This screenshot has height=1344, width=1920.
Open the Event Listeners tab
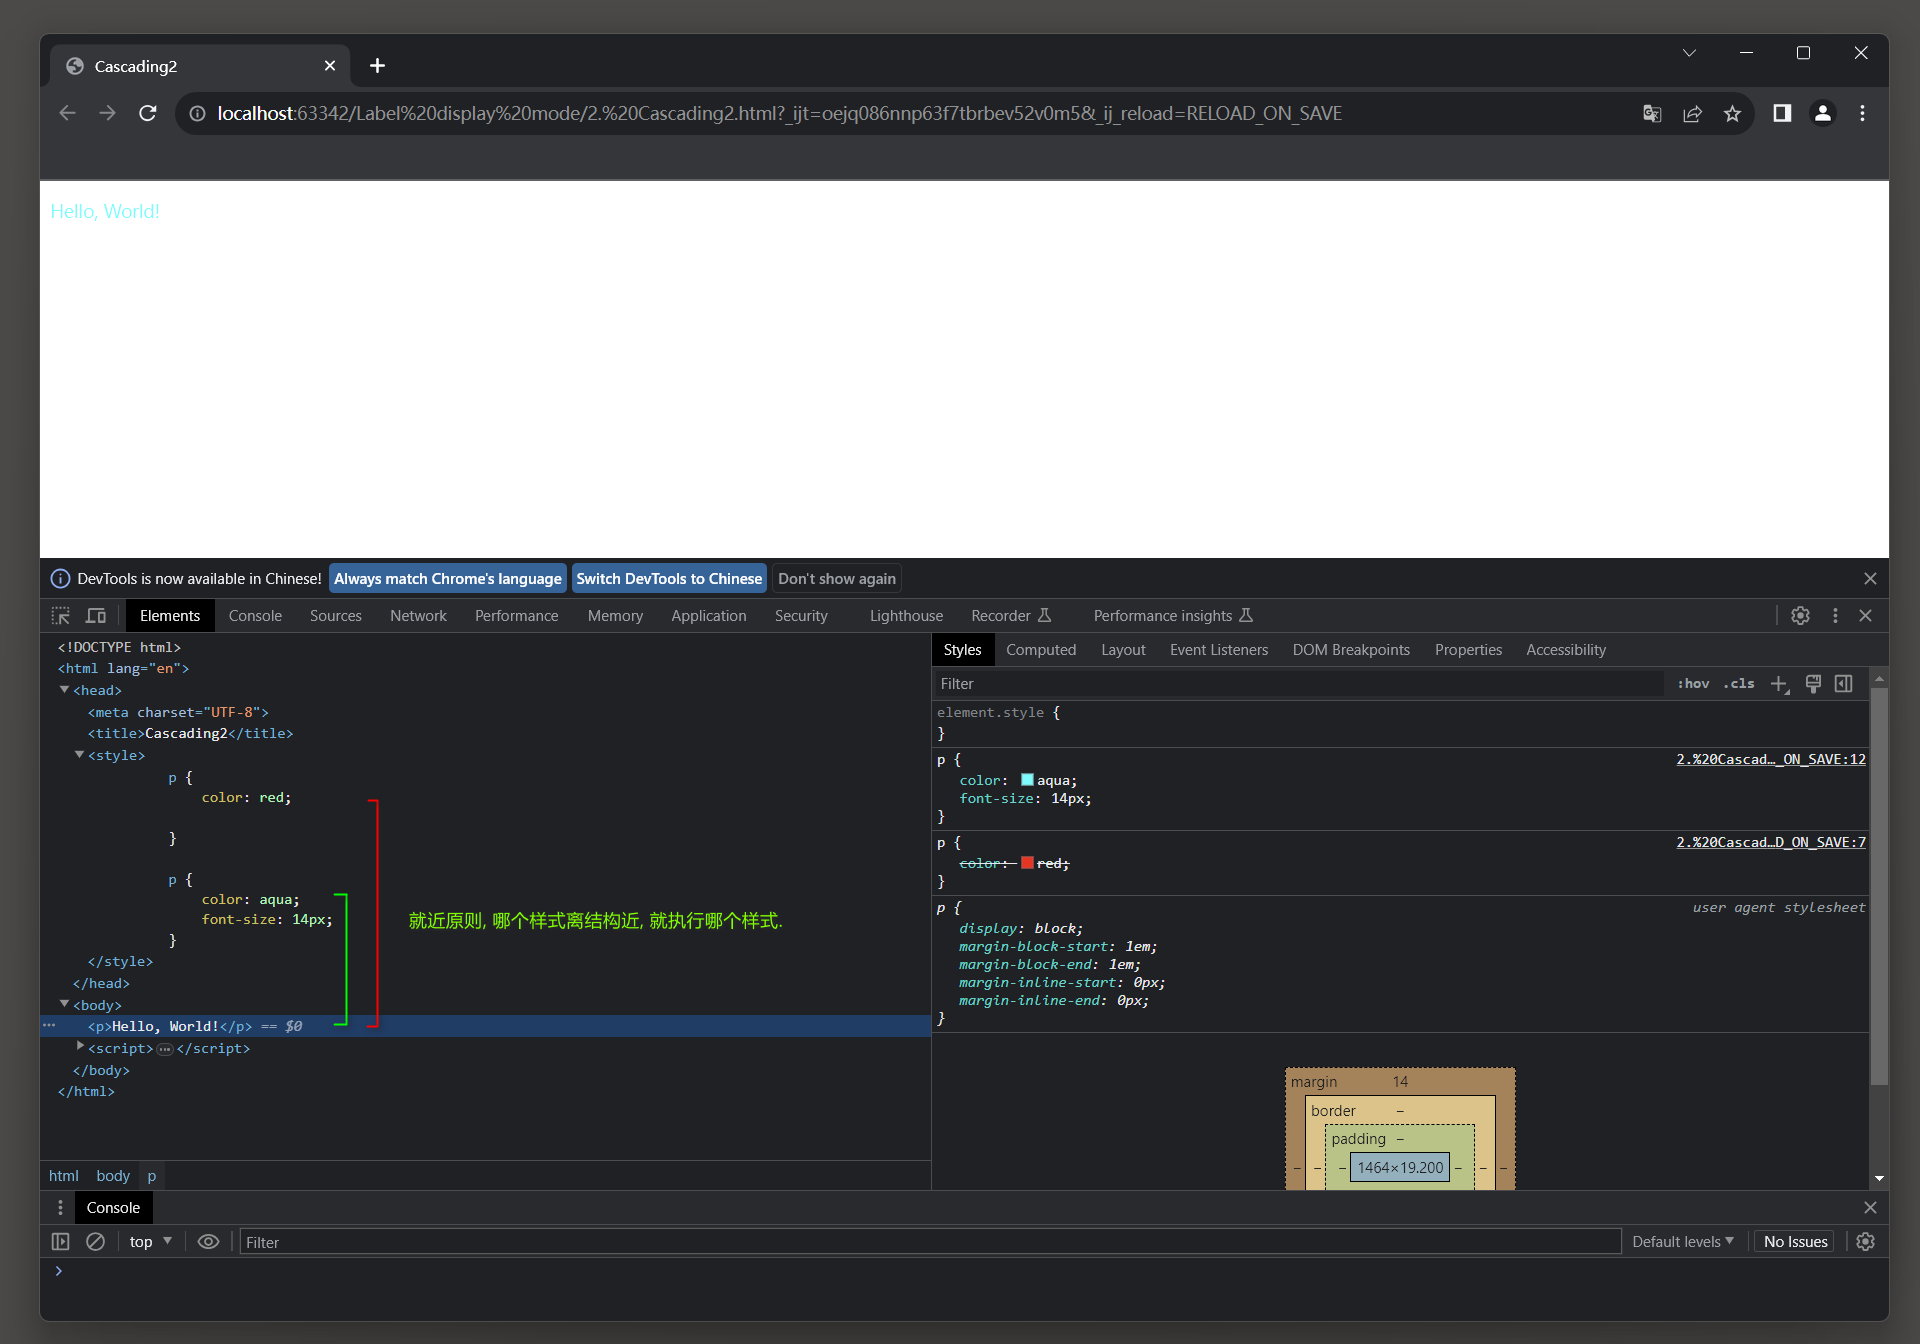point(1219,650)
